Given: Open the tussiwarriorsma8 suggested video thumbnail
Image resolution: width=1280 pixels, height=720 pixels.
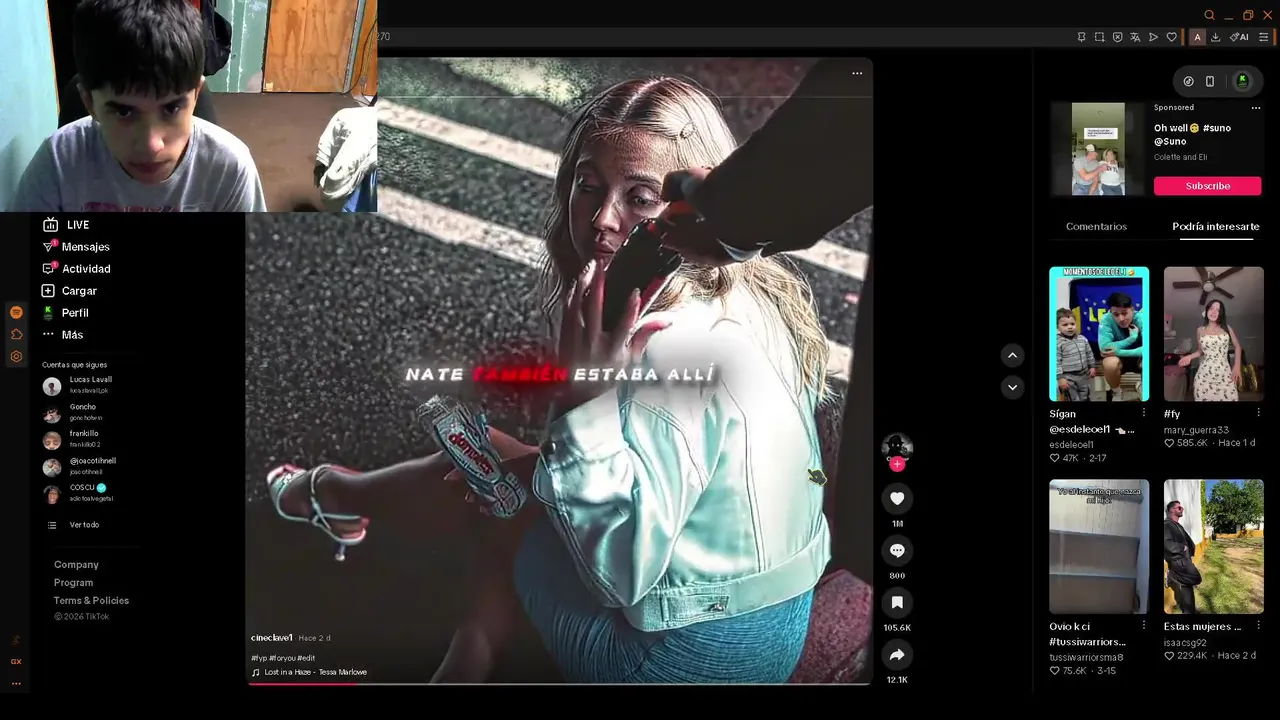Looking at the screenshot, I should [1099, 547].
